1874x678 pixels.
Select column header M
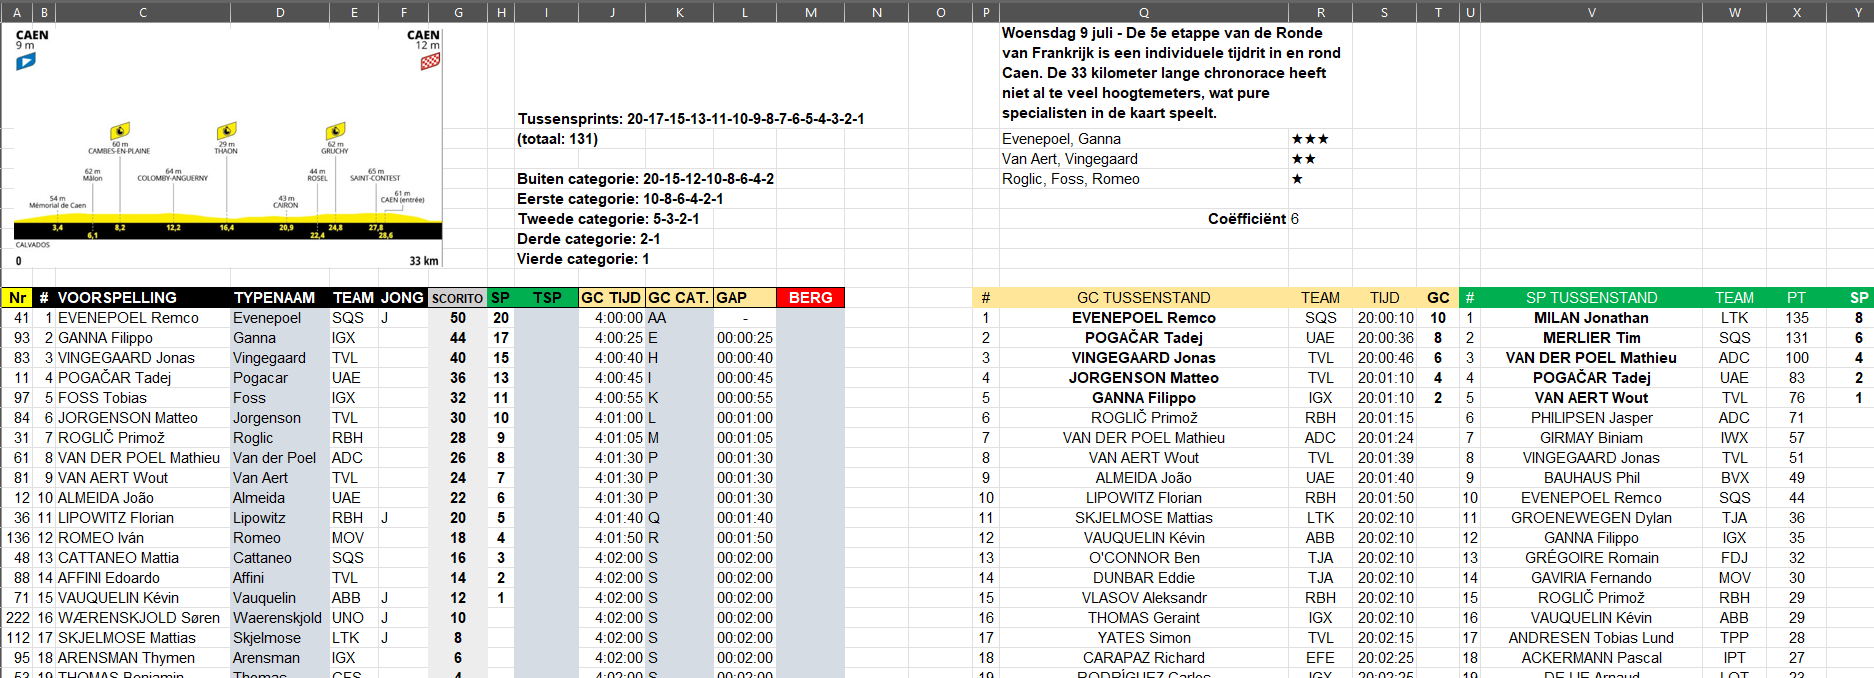click(810, 12)
